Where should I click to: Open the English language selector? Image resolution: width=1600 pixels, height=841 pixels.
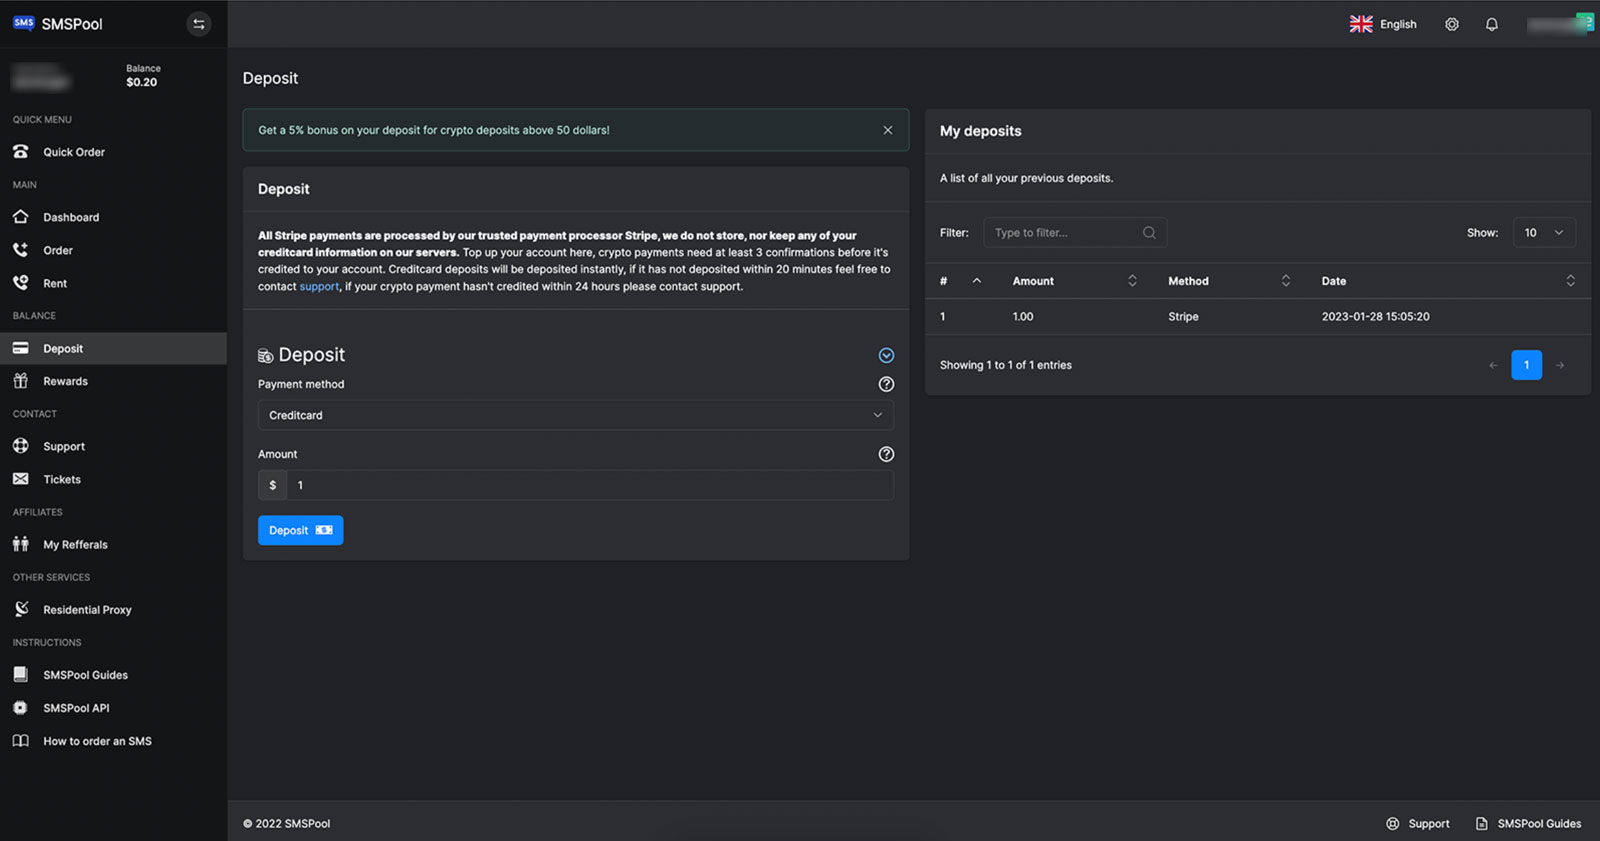1383,24
